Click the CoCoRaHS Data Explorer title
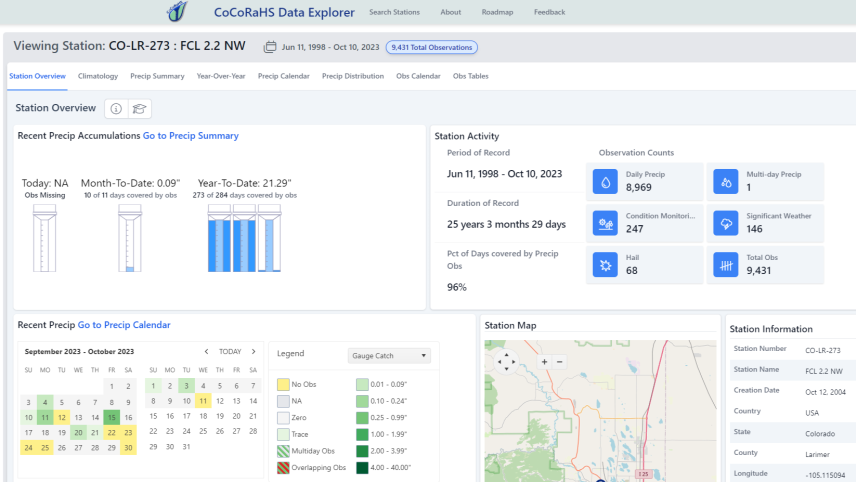Screen dimensions: 856x482 [x=284, y=12]
